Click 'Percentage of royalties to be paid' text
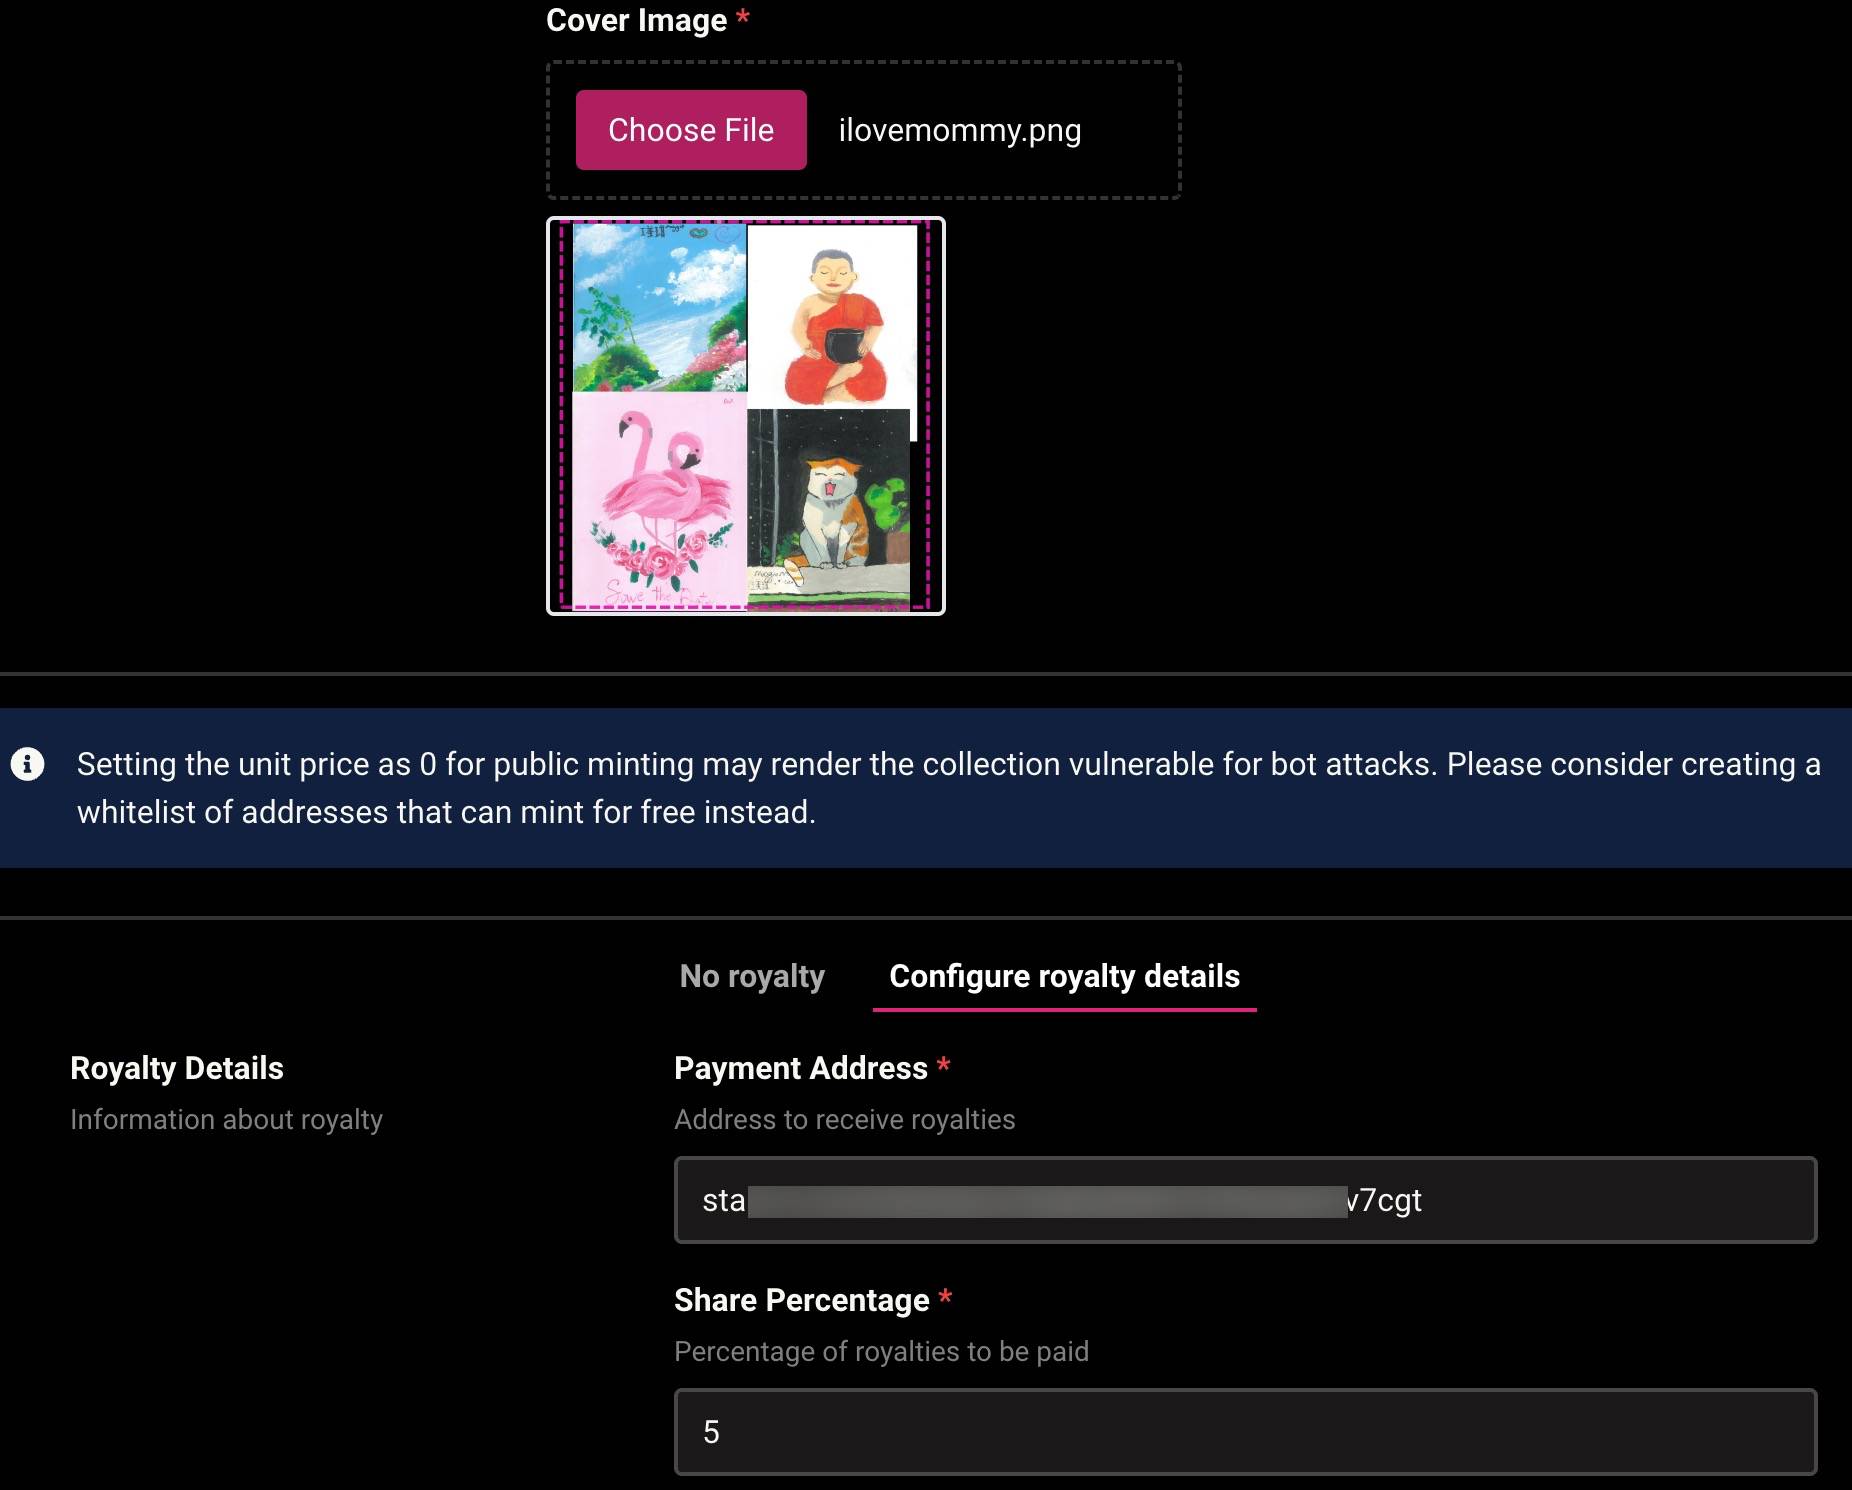 click(x=881, y=1351)
